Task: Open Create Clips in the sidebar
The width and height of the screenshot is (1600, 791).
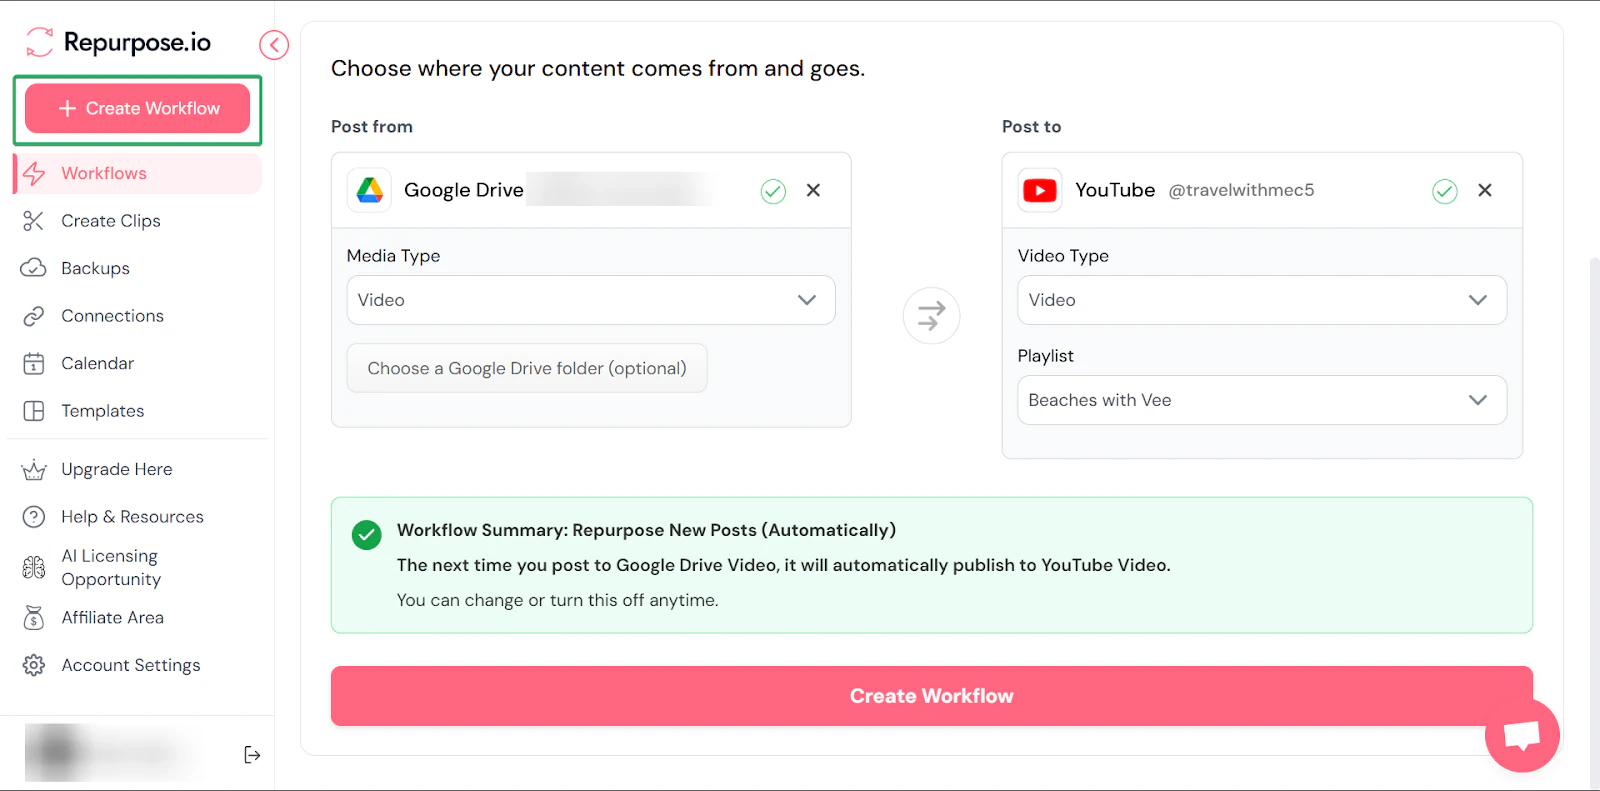Action: 111,221
